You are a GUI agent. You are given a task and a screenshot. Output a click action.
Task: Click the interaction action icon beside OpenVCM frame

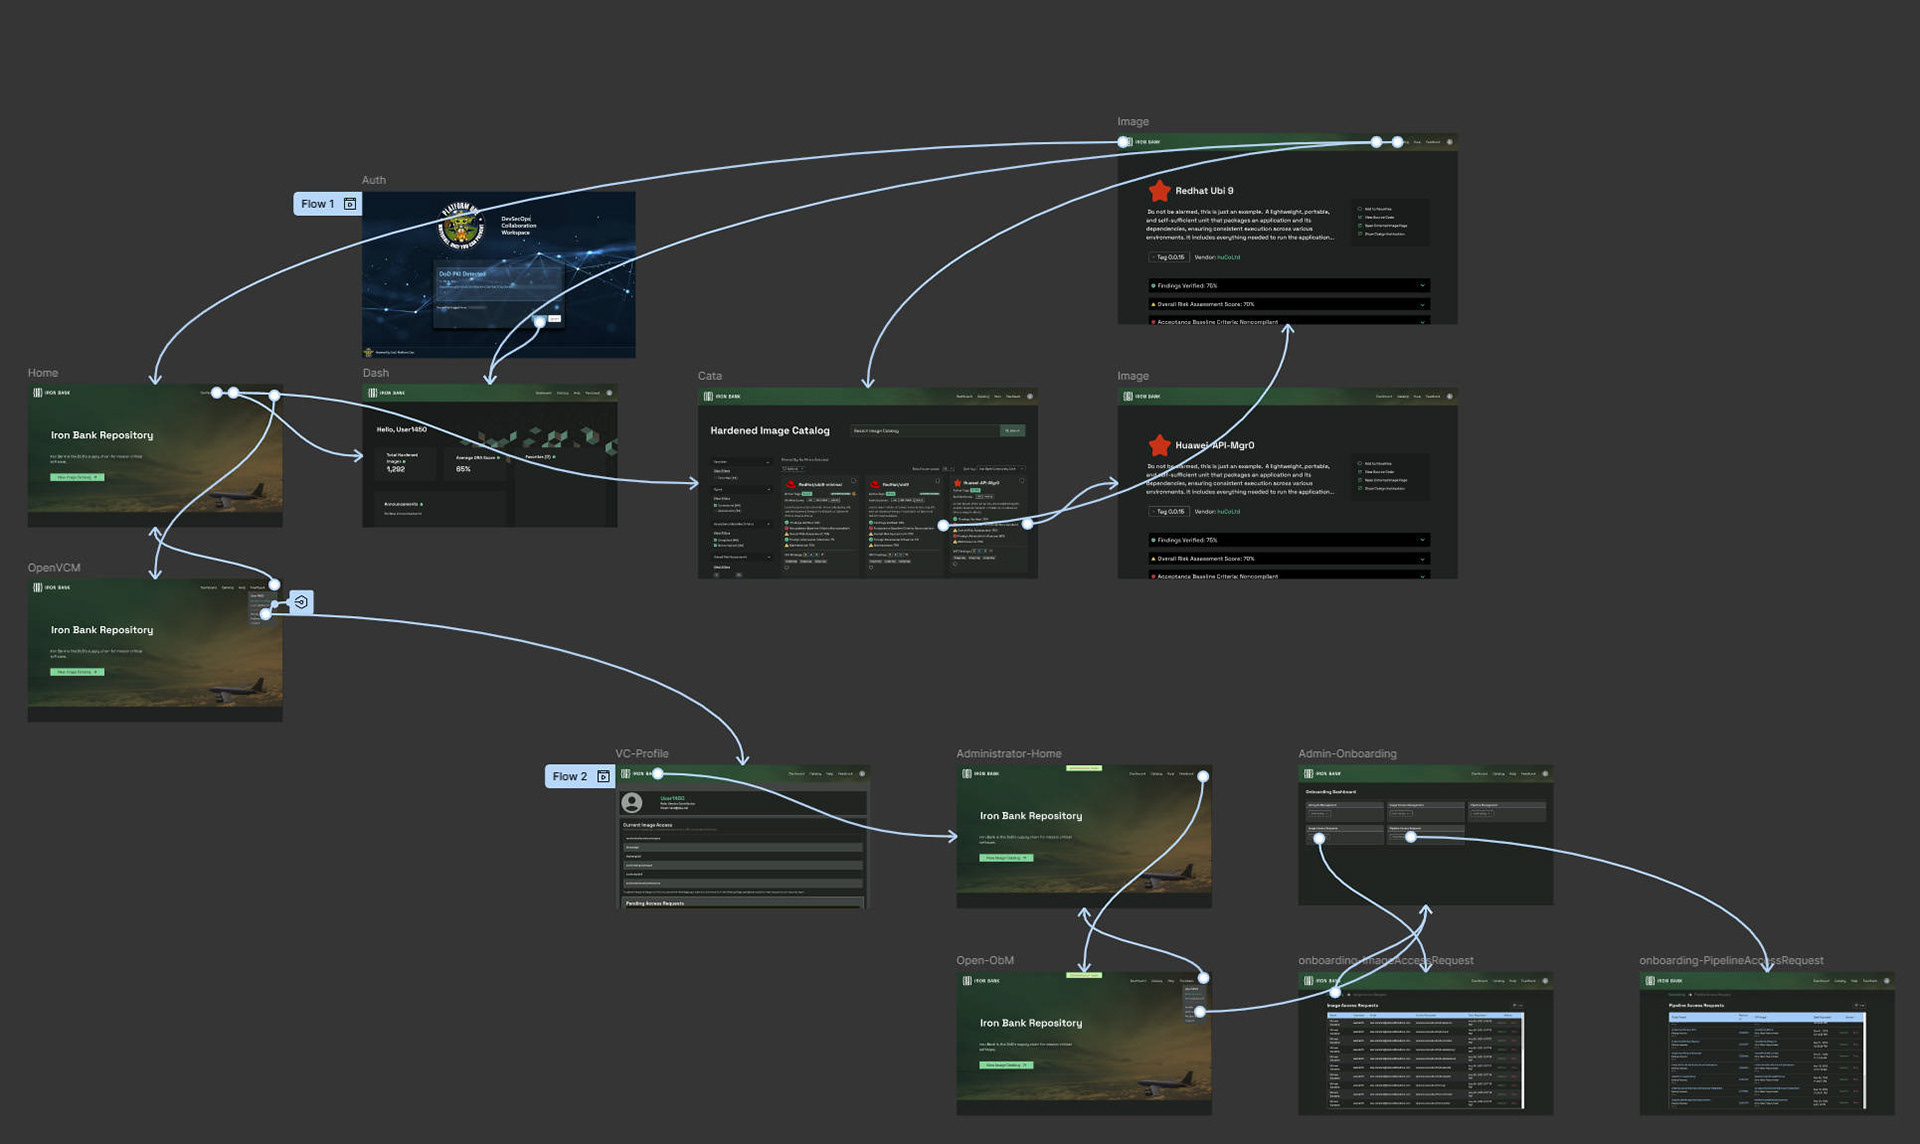coord(301,602)
